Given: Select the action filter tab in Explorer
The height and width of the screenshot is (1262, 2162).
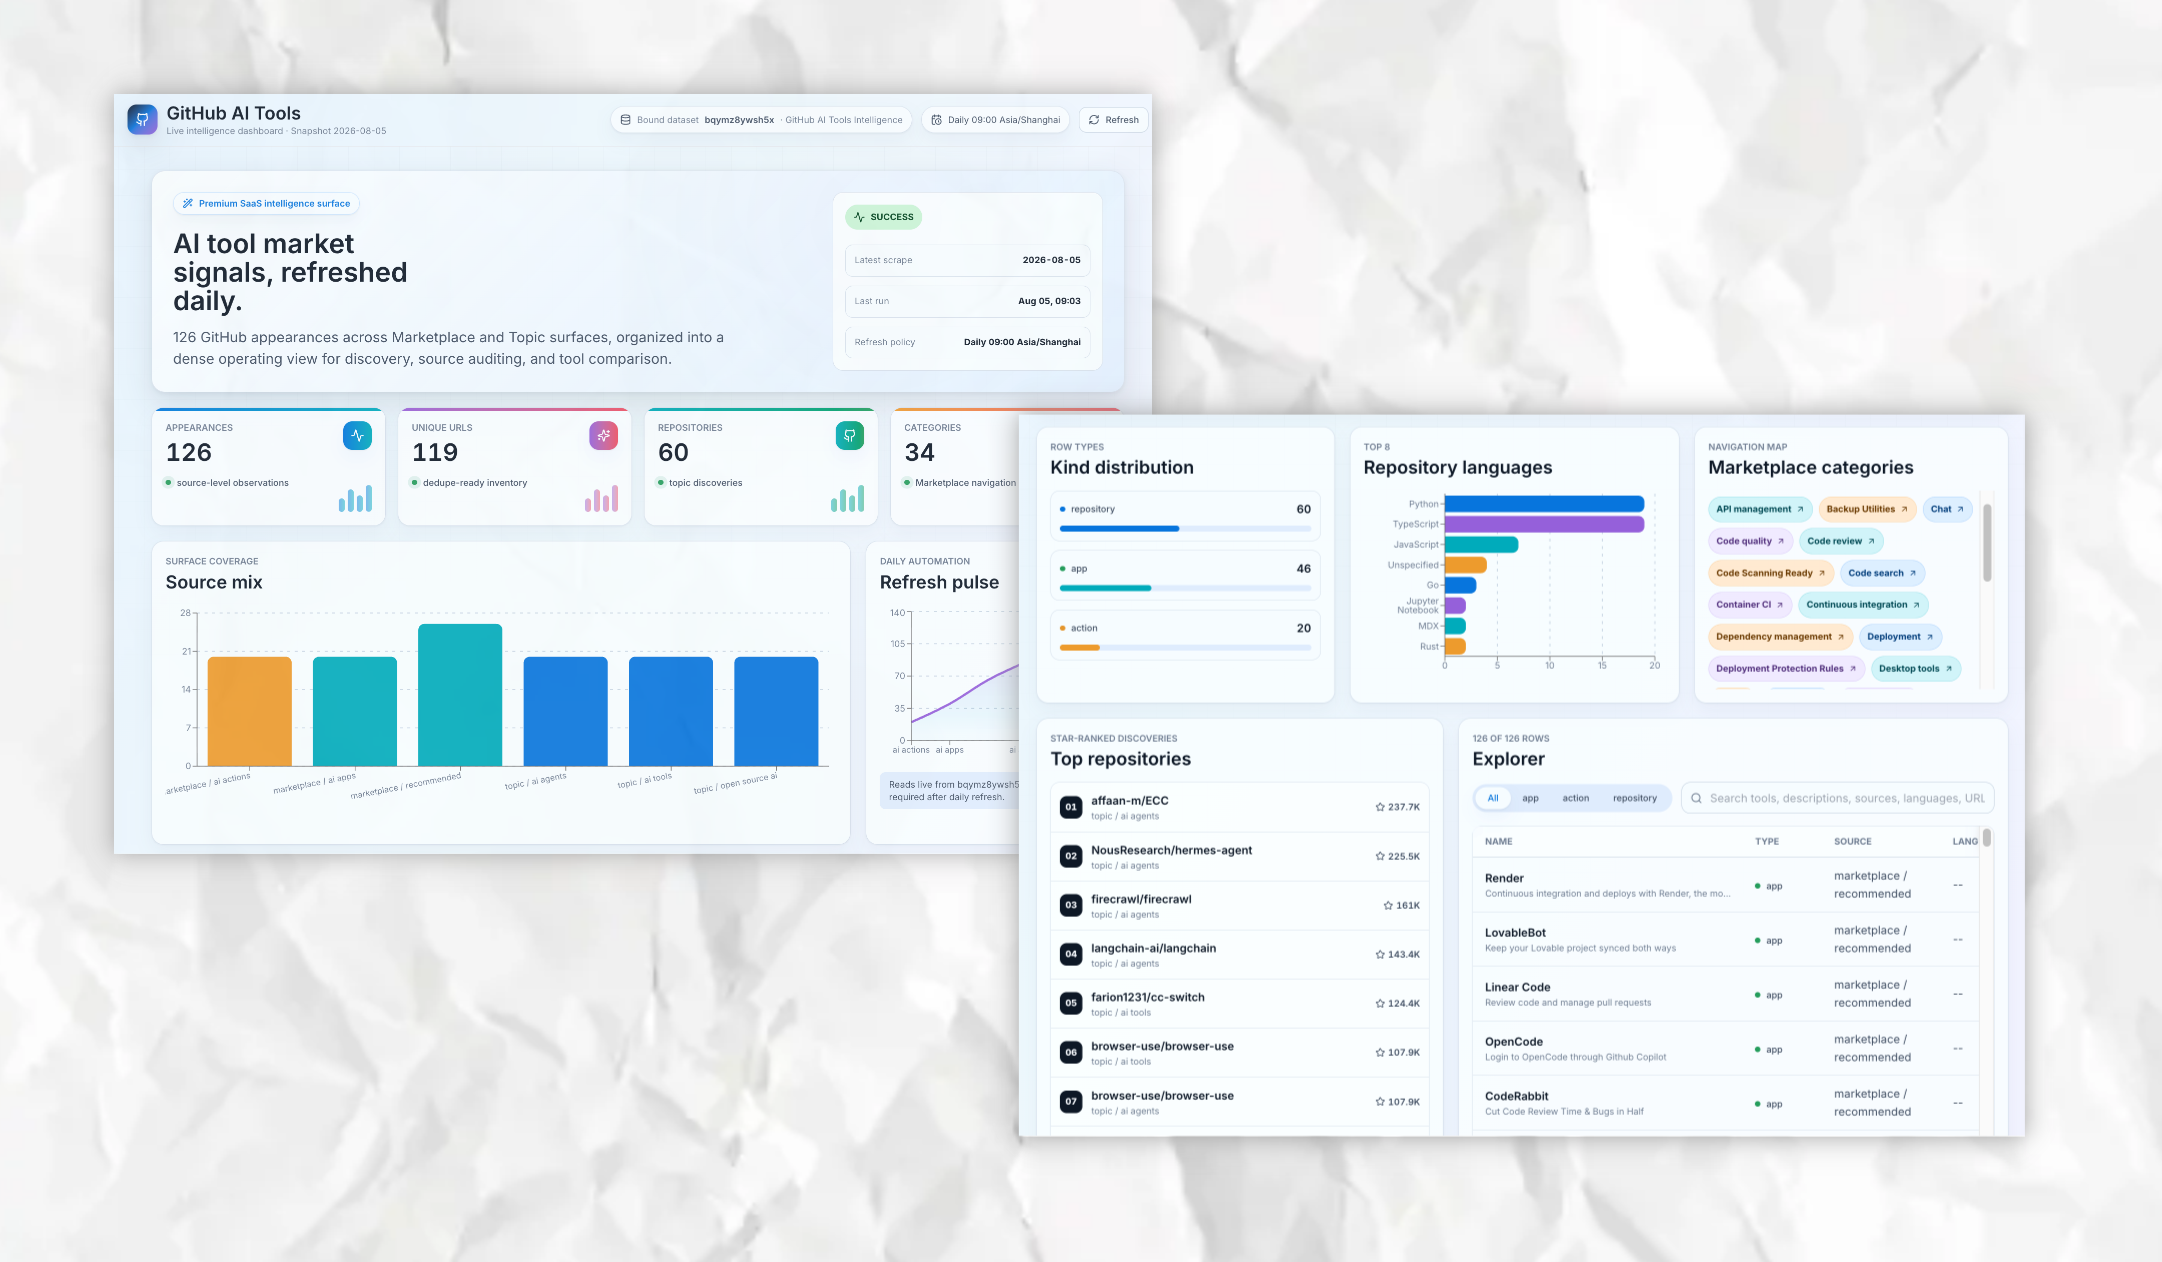Looking at the screenshot, I should click(1576, 798).
